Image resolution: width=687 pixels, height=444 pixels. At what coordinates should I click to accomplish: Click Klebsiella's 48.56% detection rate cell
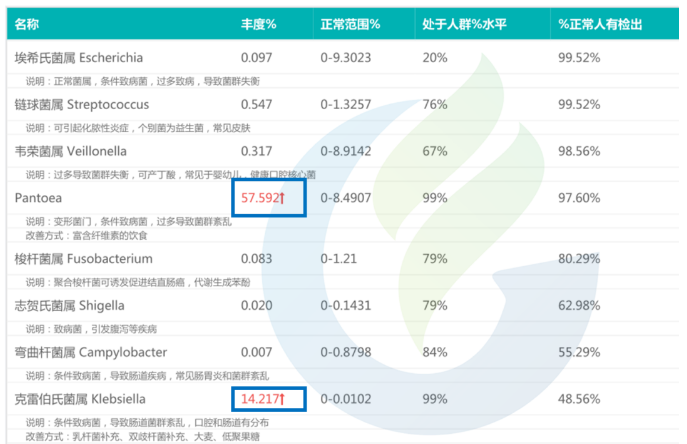pyautogui.click(x=579, y=400)
